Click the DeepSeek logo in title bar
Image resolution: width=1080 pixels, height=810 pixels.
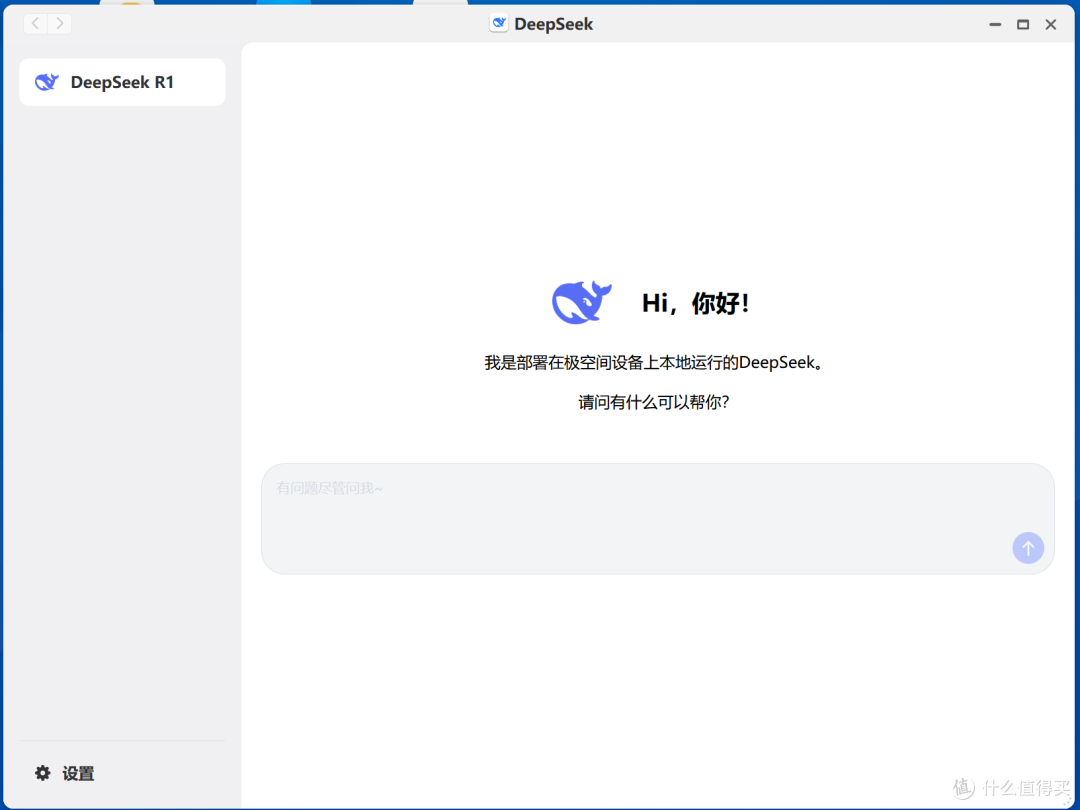(499, 23)
